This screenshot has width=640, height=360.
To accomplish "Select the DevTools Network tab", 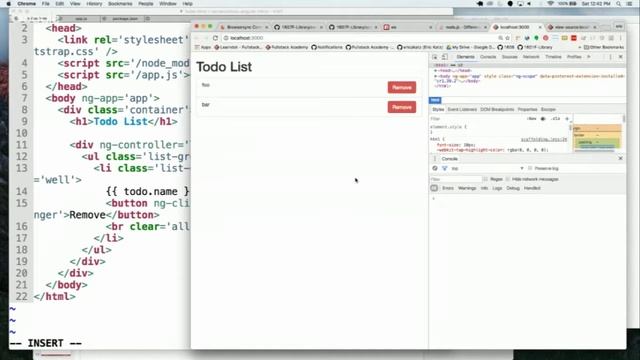I will 531,57.
